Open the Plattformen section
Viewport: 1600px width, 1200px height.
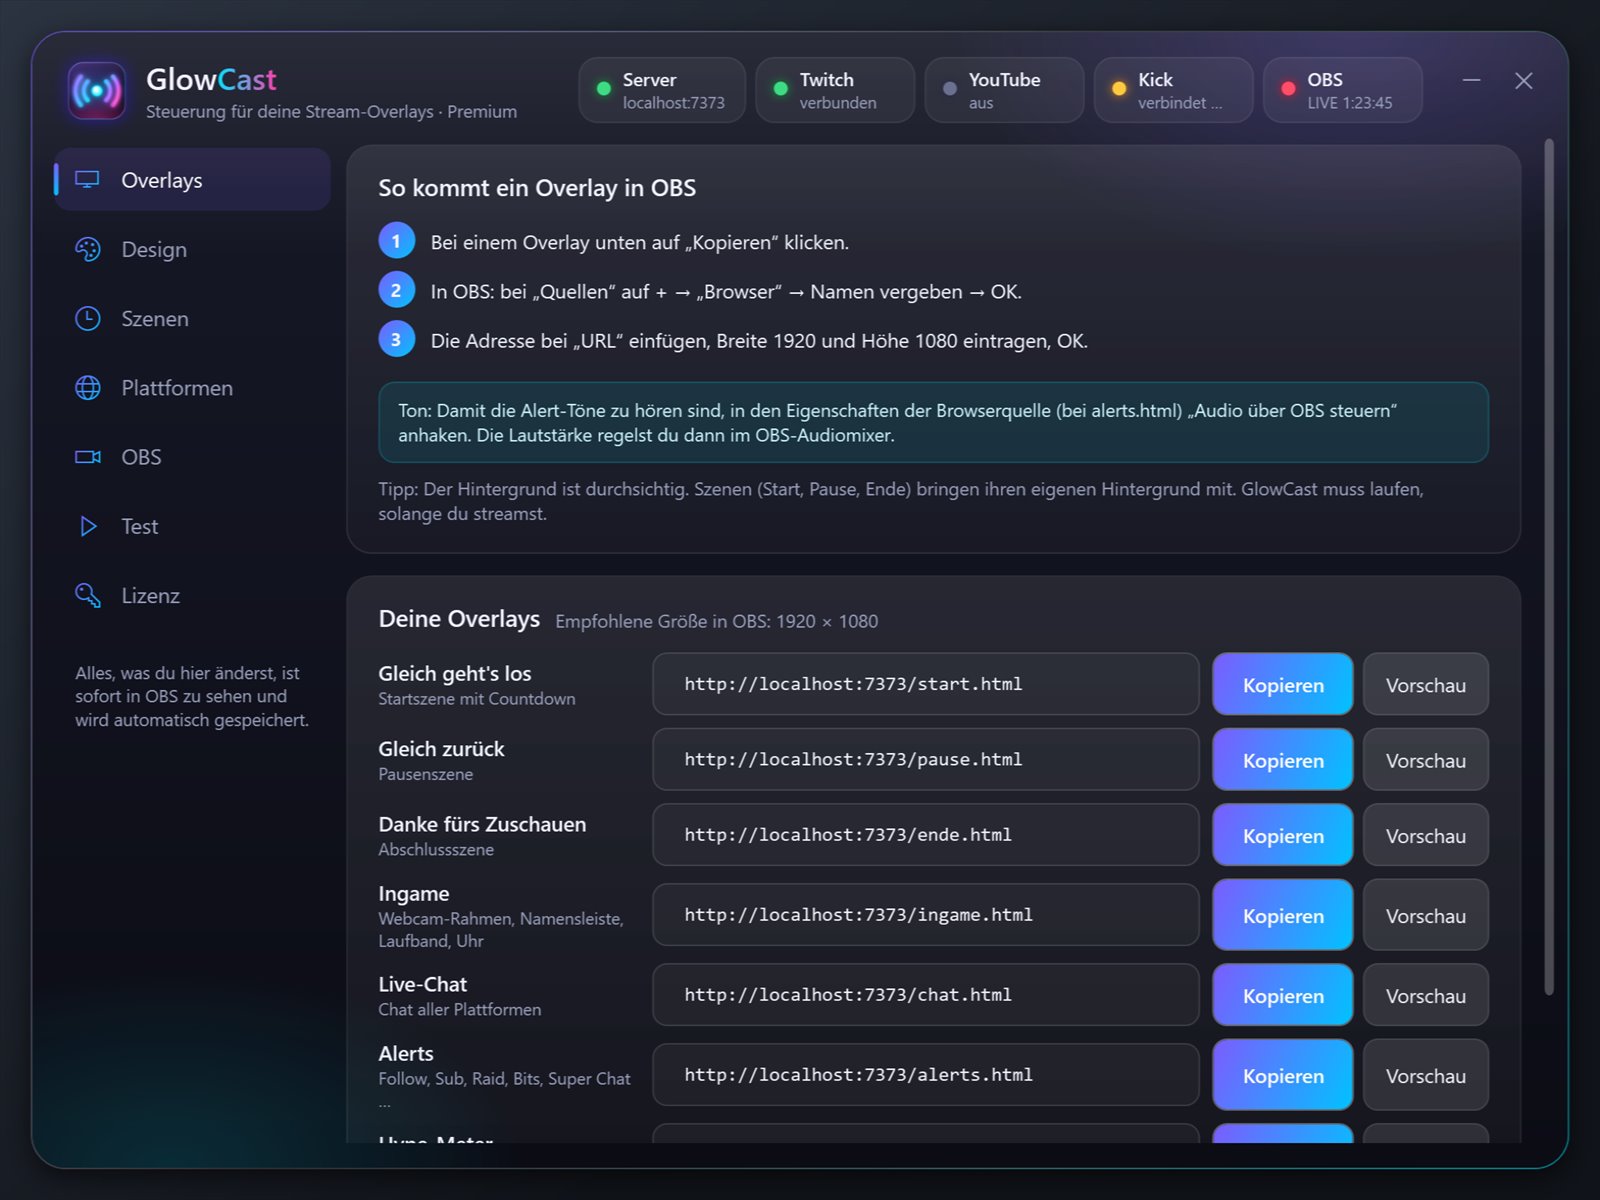193,388
